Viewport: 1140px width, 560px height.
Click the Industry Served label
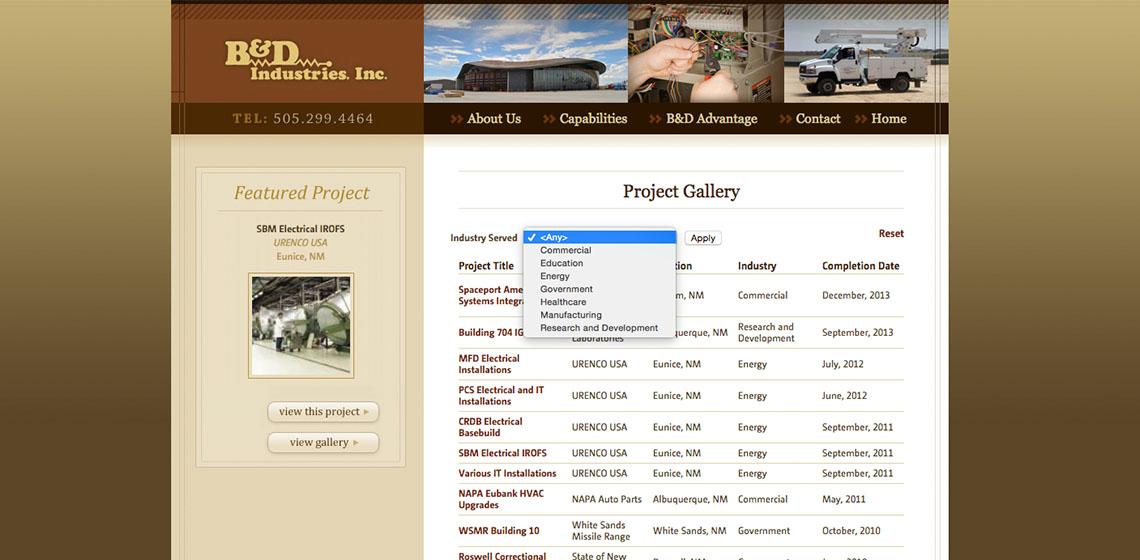click(x=483, y=238)
